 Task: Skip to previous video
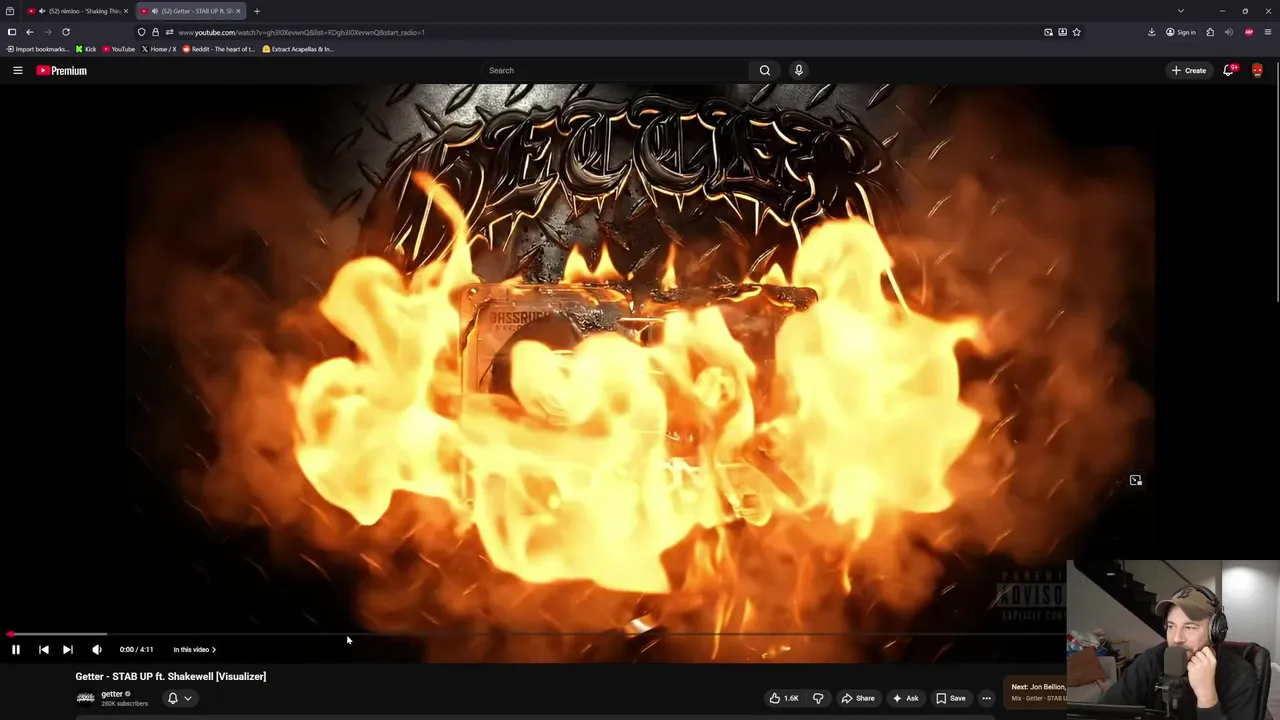click(43, 650)
